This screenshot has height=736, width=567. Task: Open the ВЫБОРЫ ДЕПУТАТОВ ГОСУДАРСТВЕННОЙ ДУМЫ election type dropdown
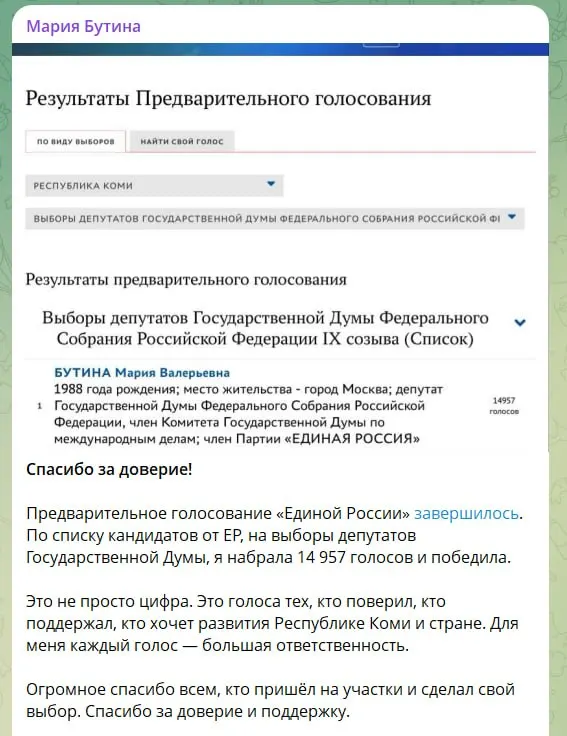coord(275,218)
